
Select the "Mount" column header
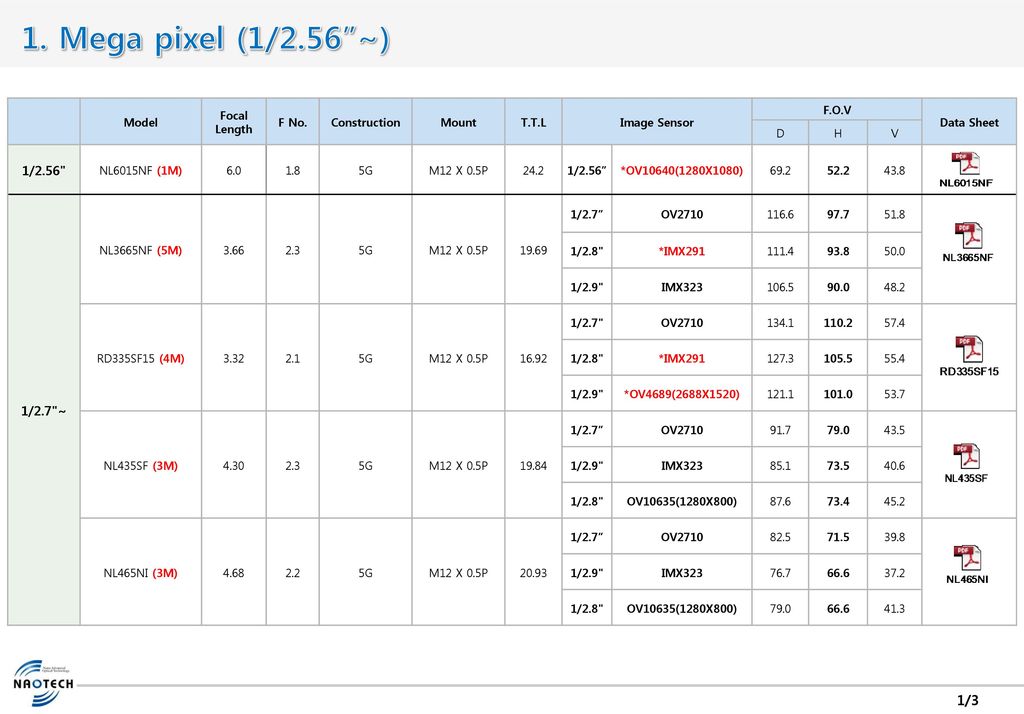click(458, 122)
